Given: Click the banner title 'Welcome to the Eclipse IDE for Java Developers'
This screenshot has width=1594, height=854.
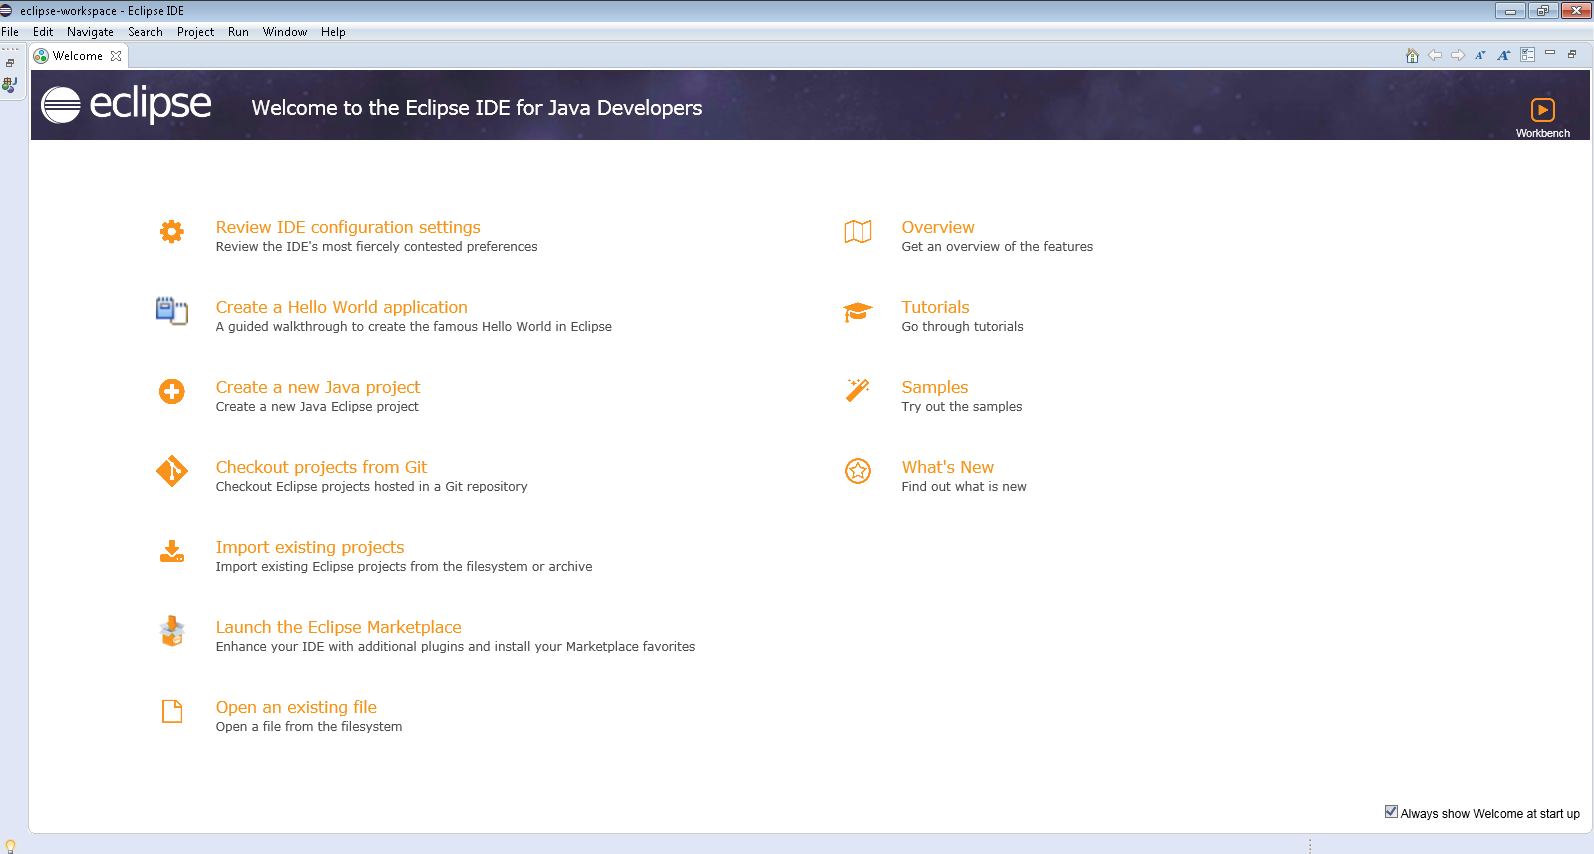Looking at the screenshot, I should (x=477, y=108).
